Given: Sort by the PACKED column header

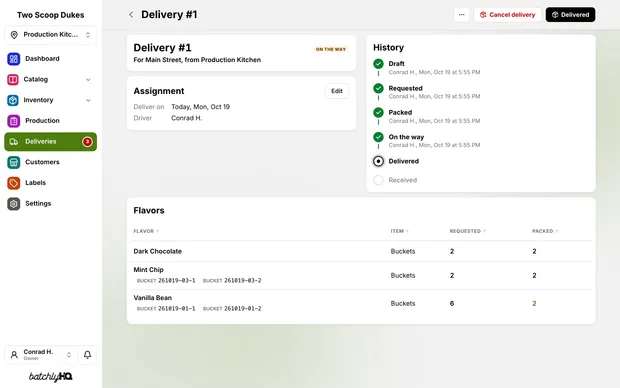Looking at the screenshot, I should point(545,231).
